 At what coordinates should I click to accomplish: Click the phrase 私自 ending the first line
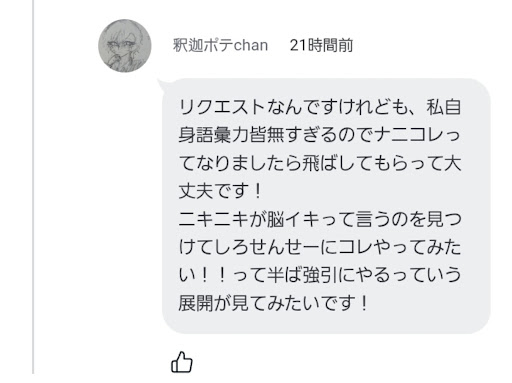(x=444, y=107)
